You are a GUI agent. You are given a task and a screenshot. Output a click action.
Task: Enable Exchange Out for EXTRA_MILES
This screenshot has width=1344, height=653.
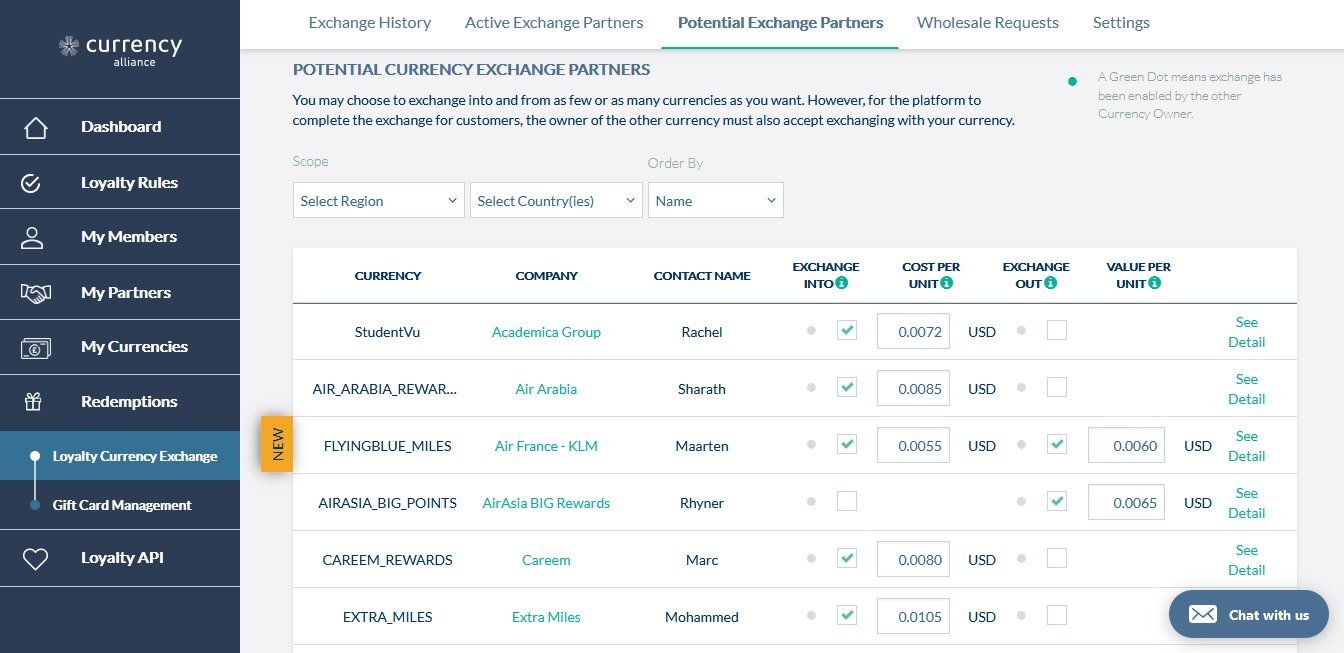(x=1057, y=615)
